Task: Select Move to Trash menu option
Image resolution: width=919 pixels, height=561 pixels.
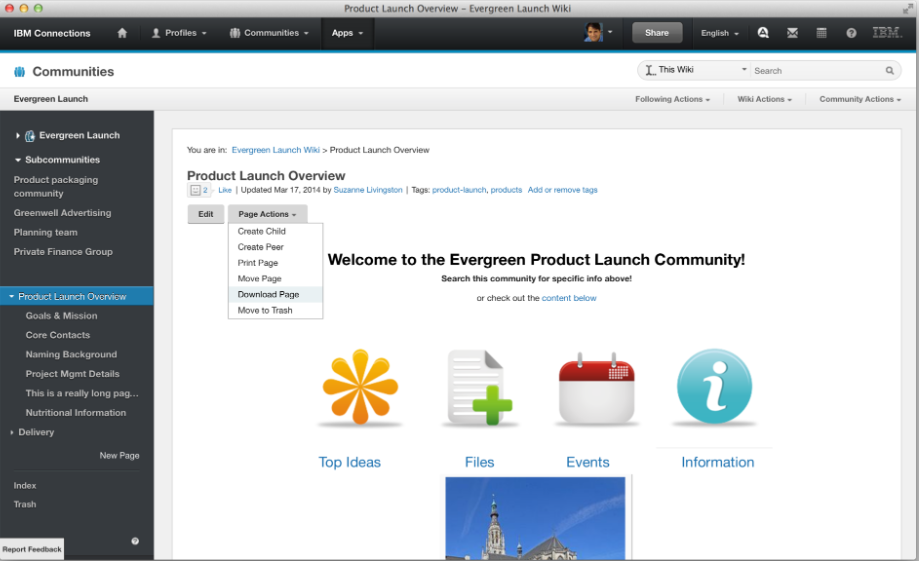Action: point(275,310)
